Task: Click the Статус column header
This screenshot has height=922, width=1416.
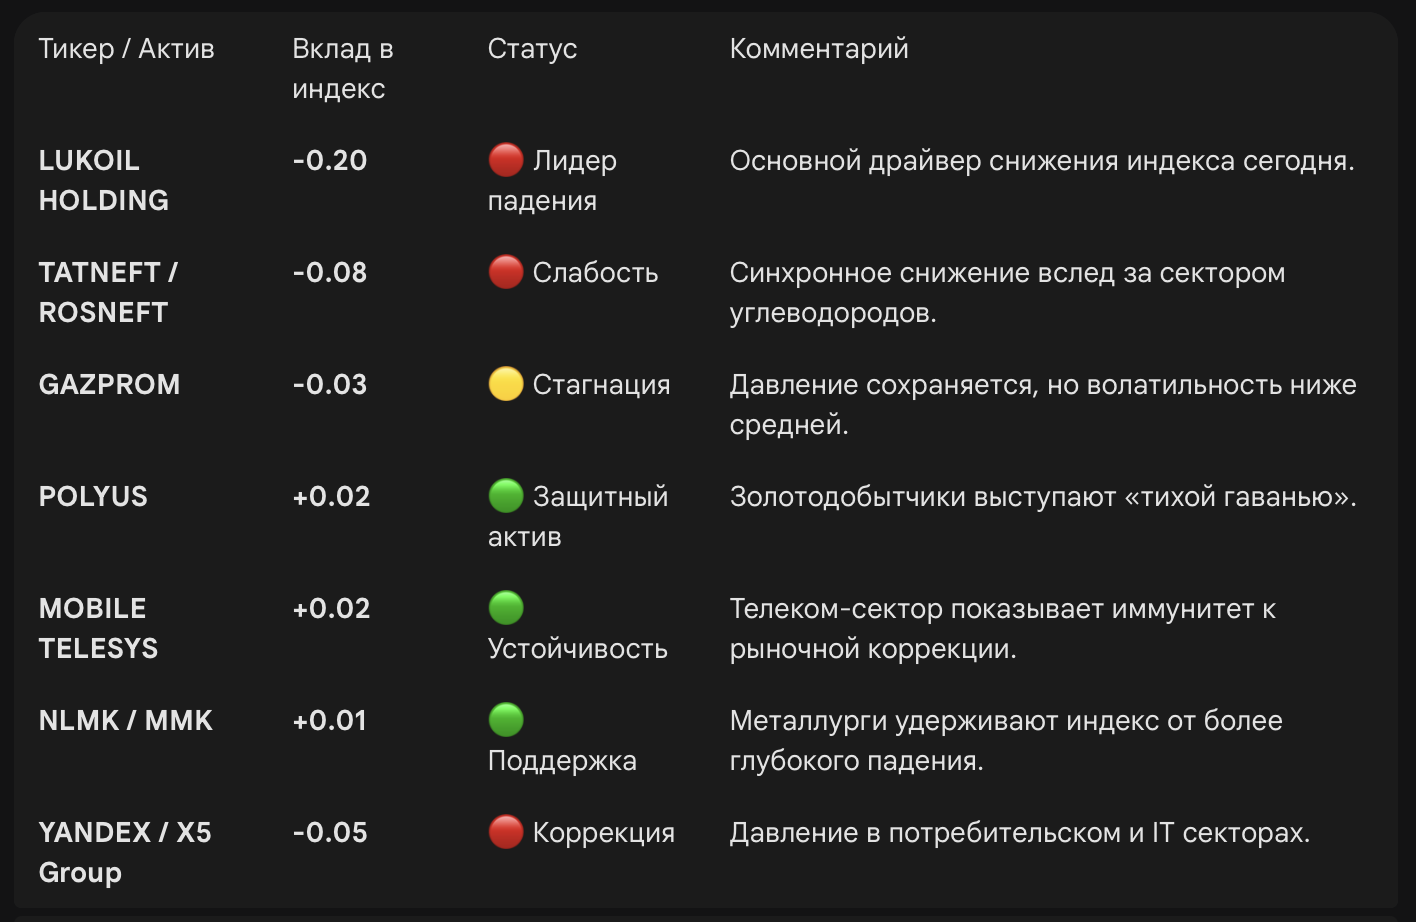Action: (532, 49)
